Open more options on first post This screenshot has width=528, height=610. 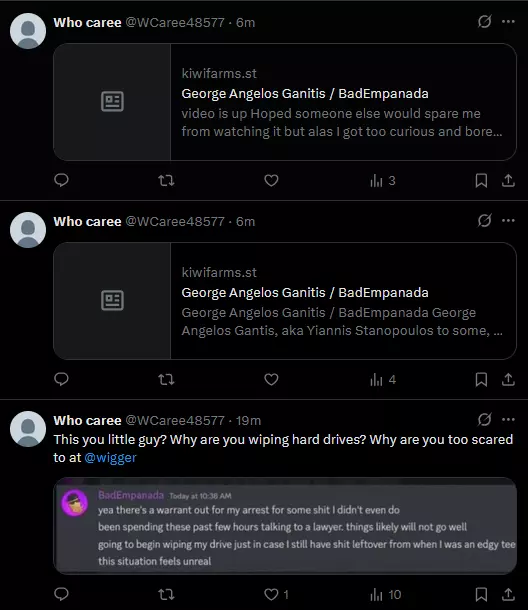coord(508,22)
